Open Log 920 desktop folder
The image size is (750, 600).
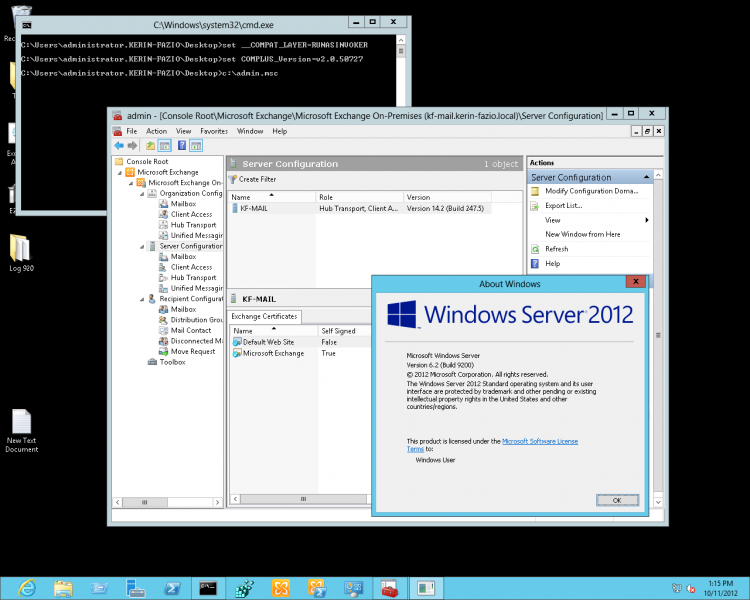(21, 253)
